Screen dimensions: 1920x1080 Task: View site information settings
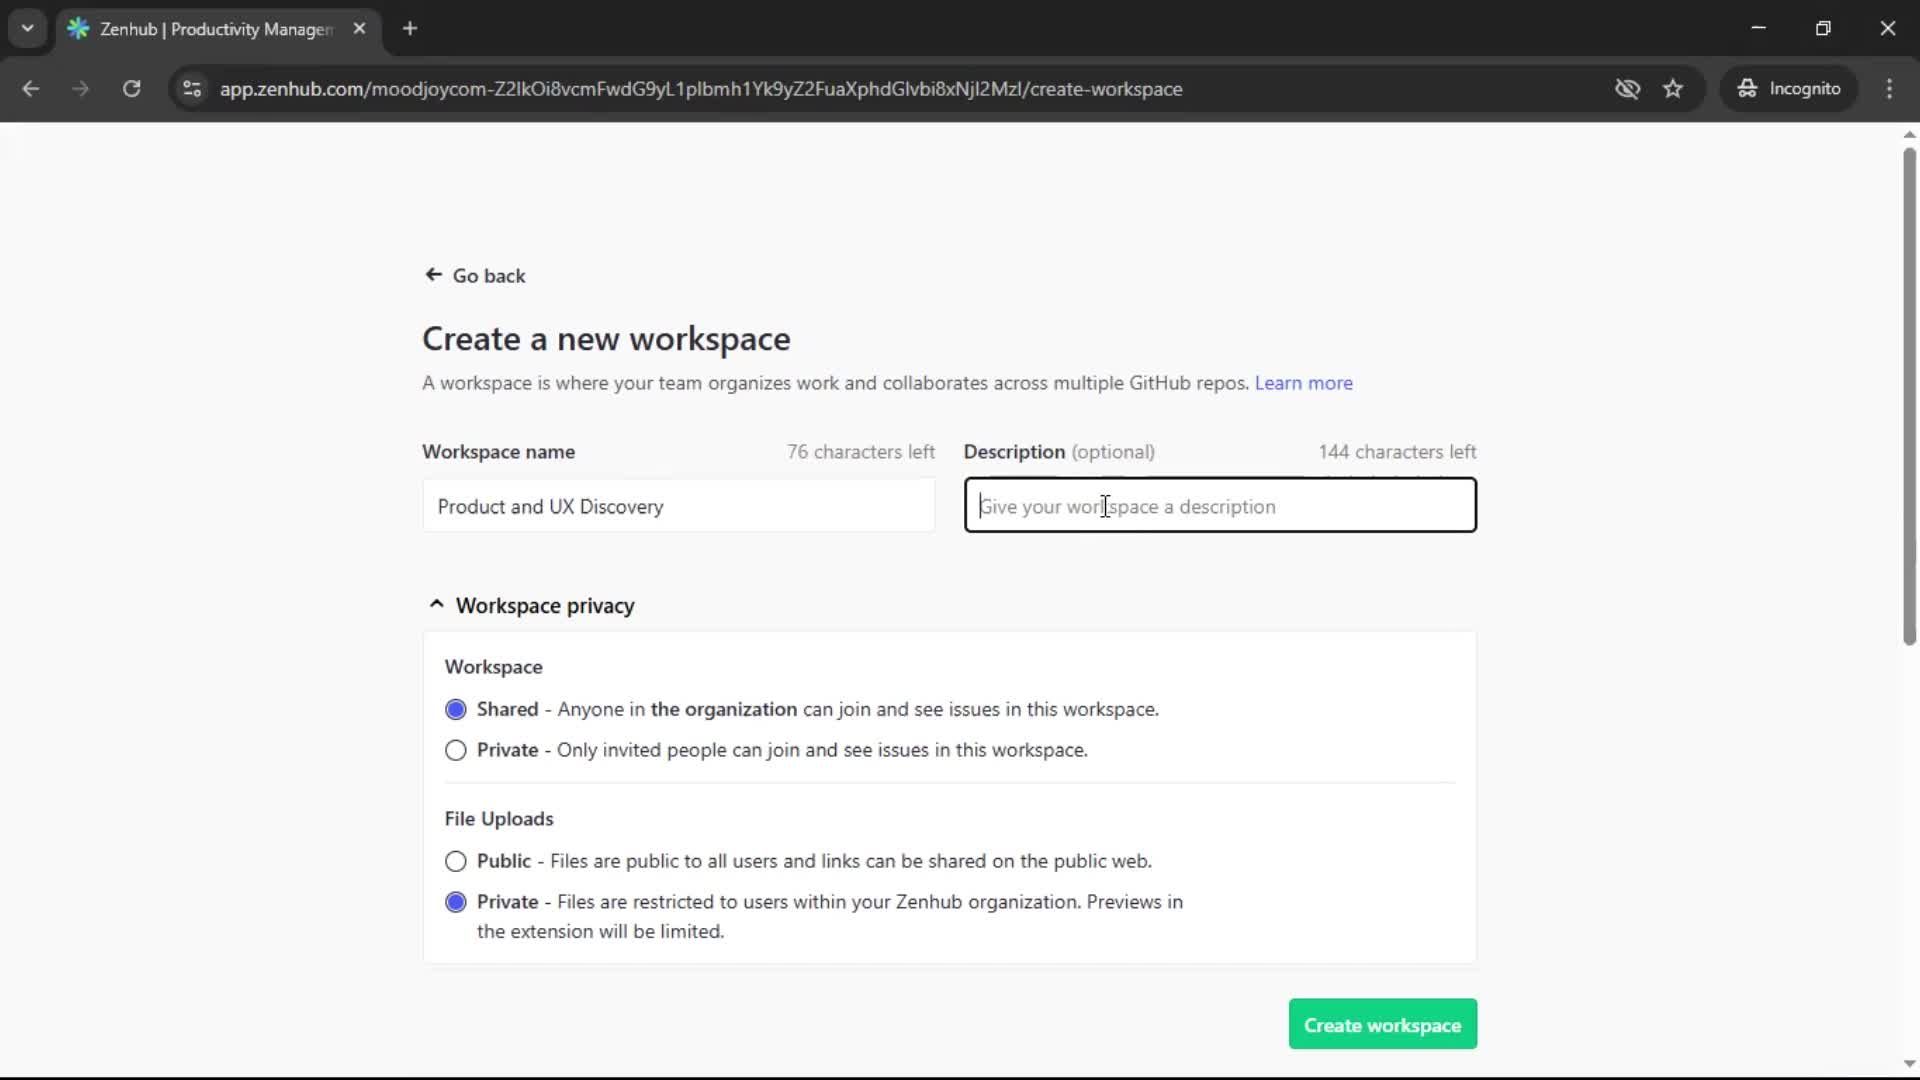191,89
